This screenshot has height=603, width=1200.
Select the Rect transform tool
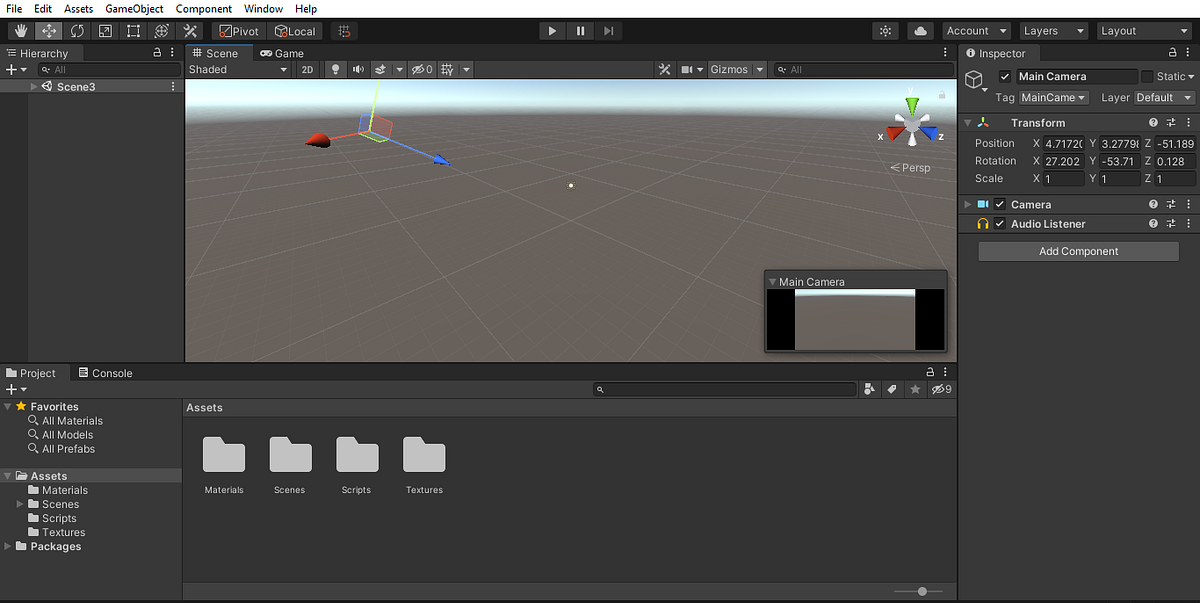pyautogui.click(x=132, y=31)
